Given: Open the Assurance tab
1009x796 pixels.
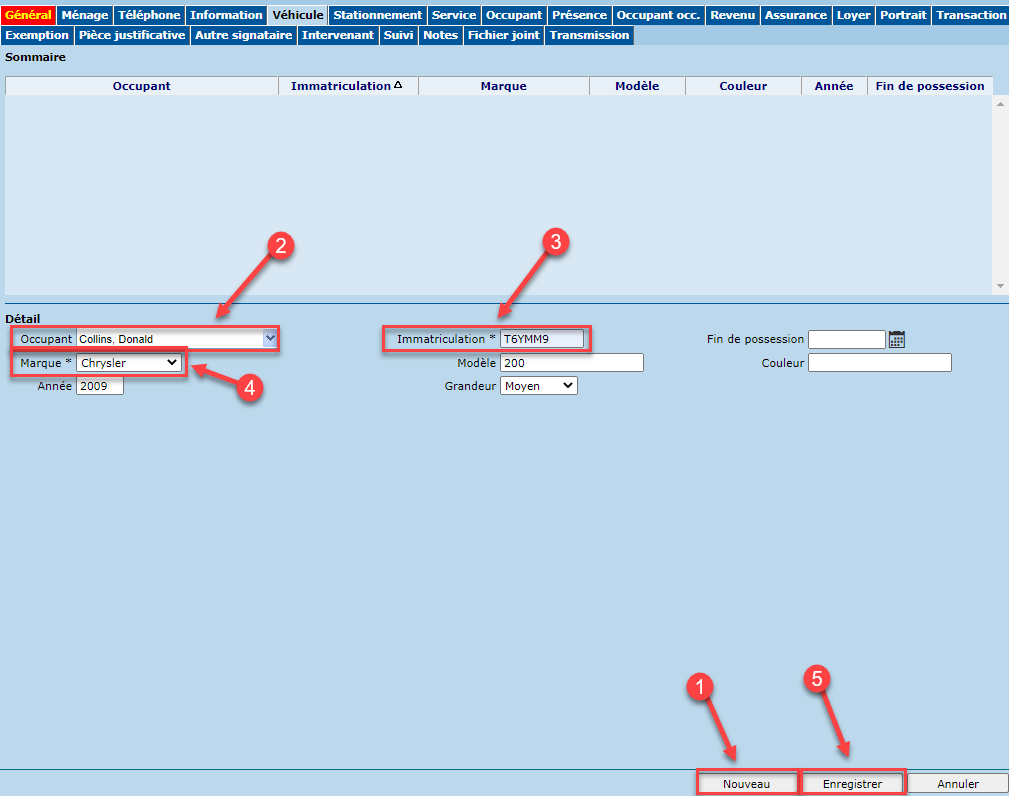Looking at the screenshot, I should pos(795,15).
